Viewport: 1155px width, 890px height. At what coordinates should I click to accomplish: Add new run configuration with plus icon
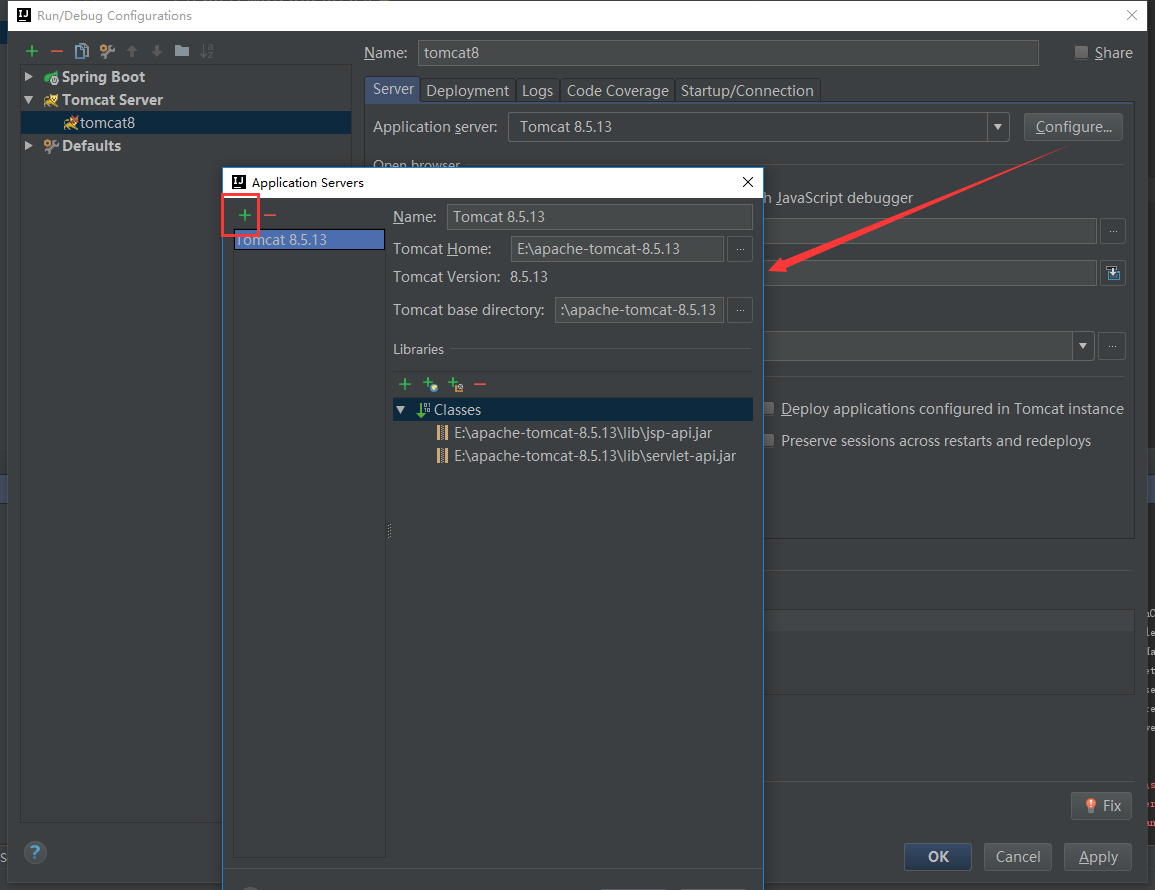point(32,51)
